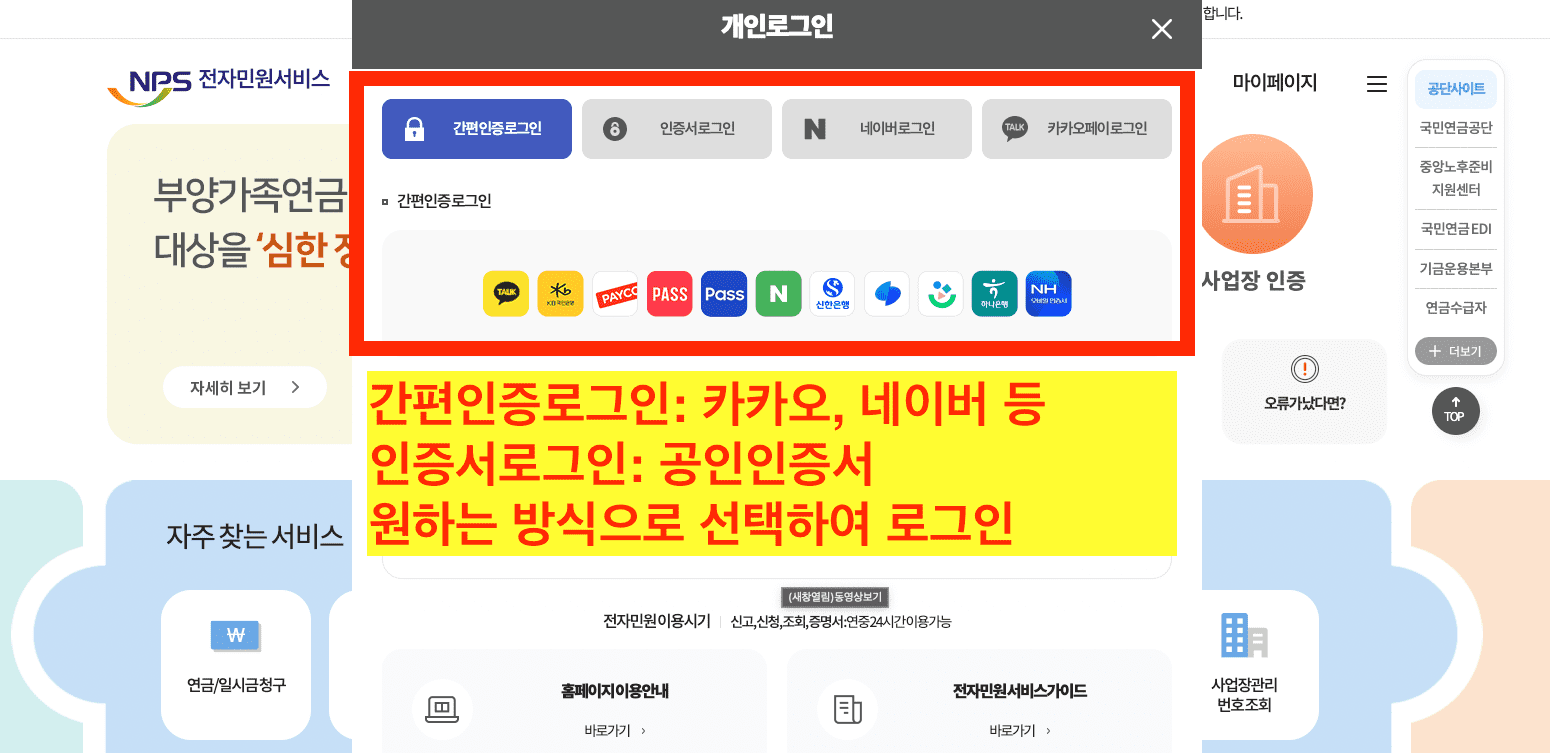Expand the side panel with 더보기
This screenshot has width=1550, height=753.
point(1456,351)
